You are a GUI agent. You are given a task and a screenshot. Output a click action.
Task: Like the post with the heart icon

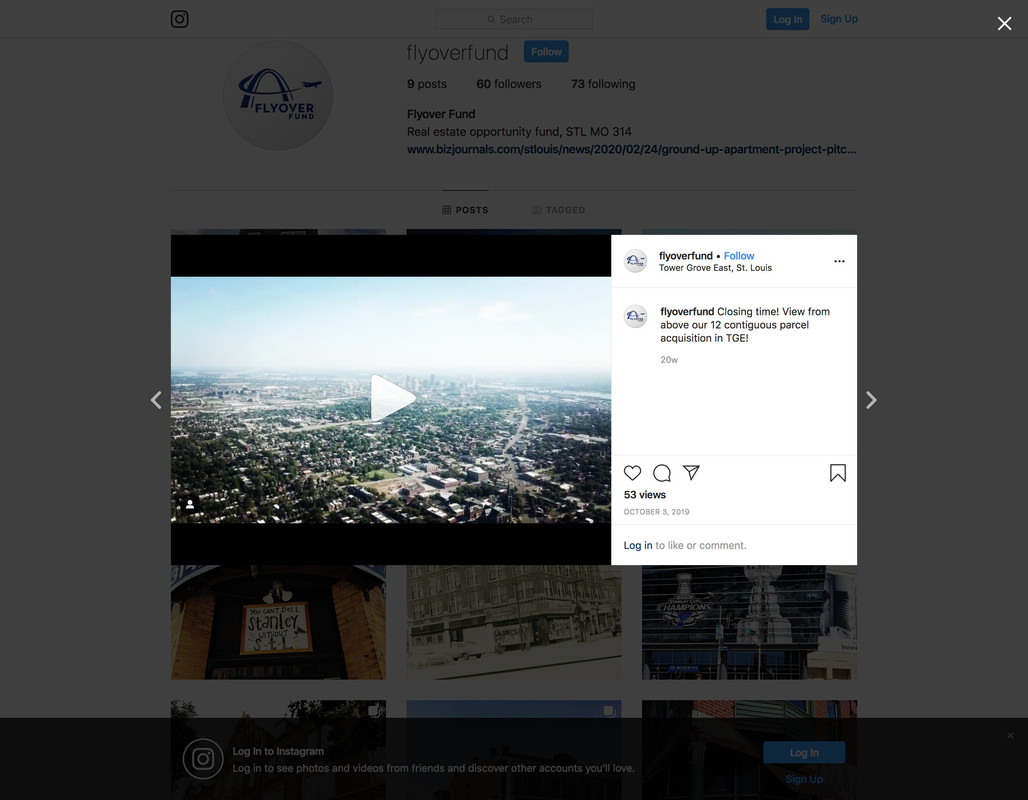[632, 473]
